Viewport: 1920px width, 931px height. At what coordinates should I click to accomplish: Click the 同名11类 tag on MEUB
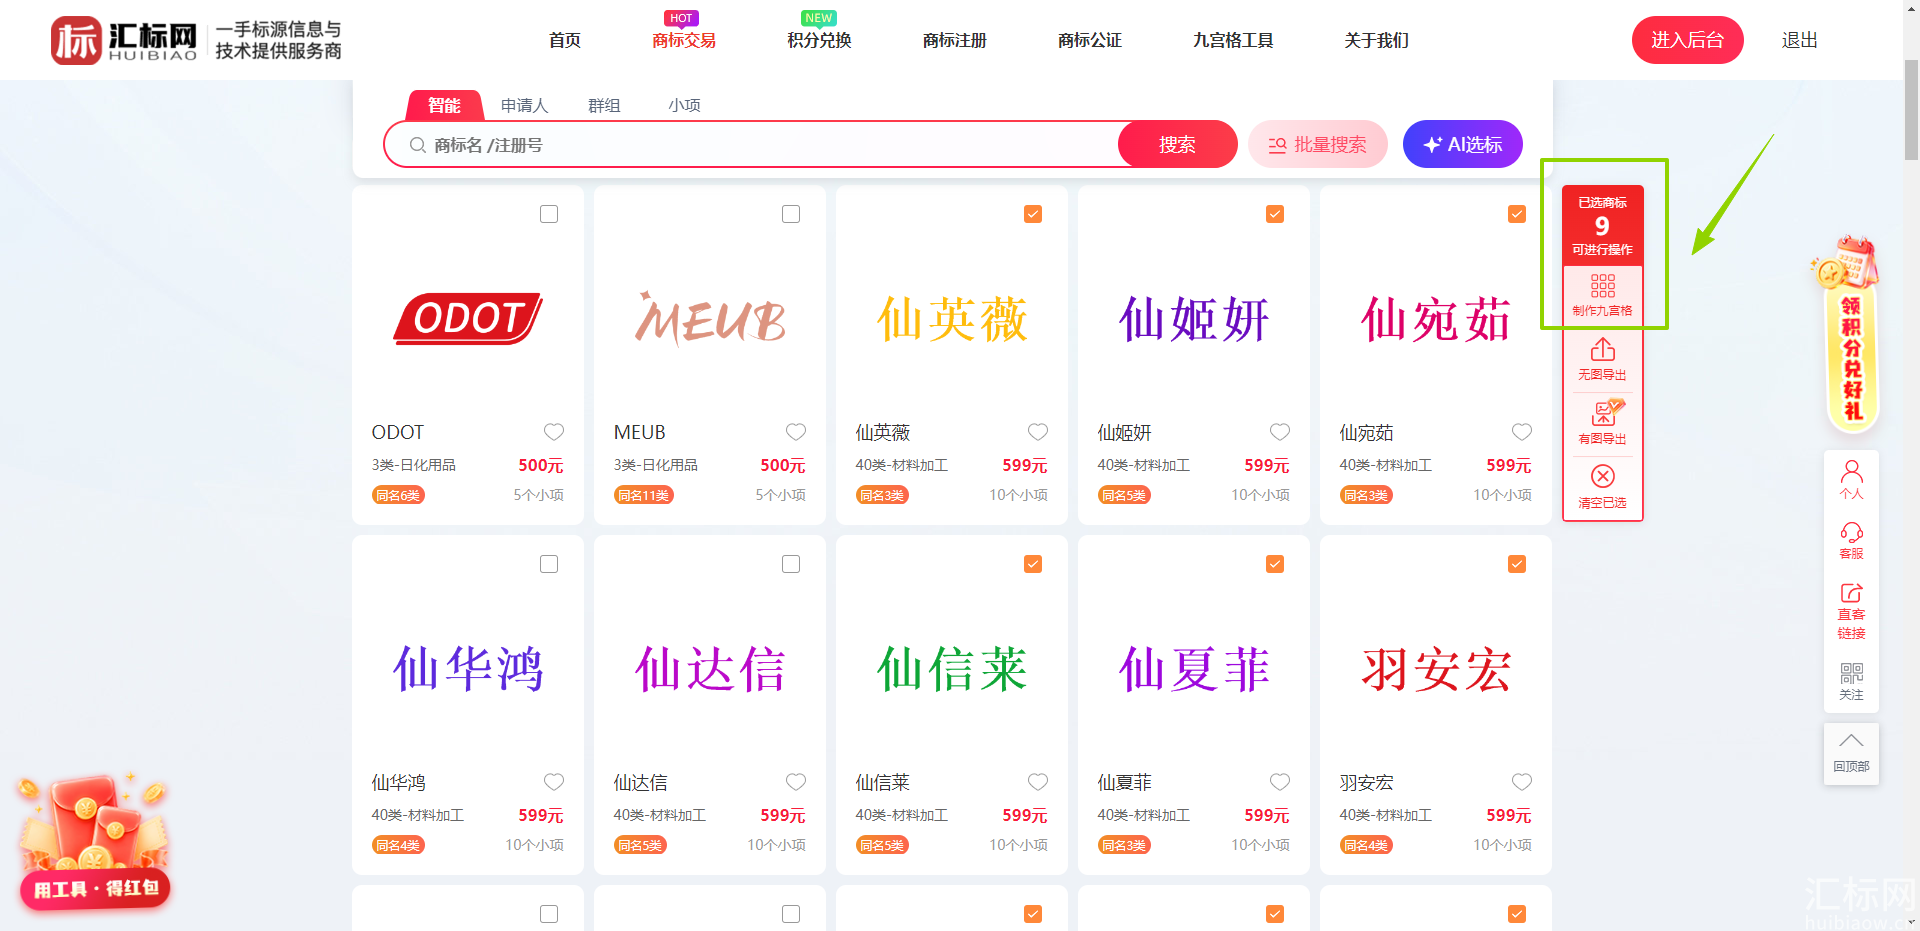[x=643, y=495]
